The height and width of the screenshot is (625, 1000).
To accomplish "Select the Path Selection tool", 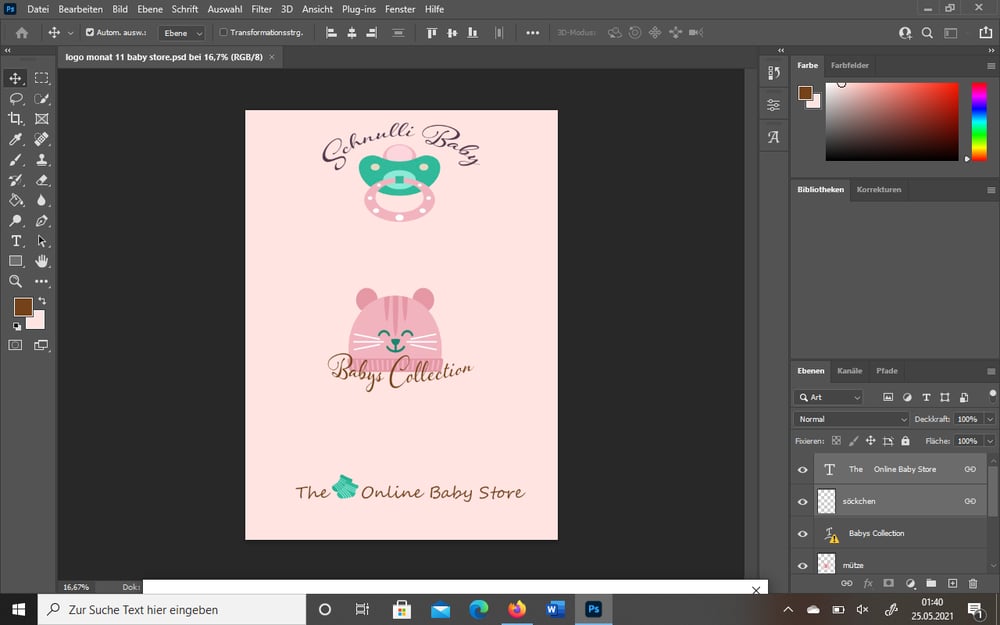I will [41, 241].
